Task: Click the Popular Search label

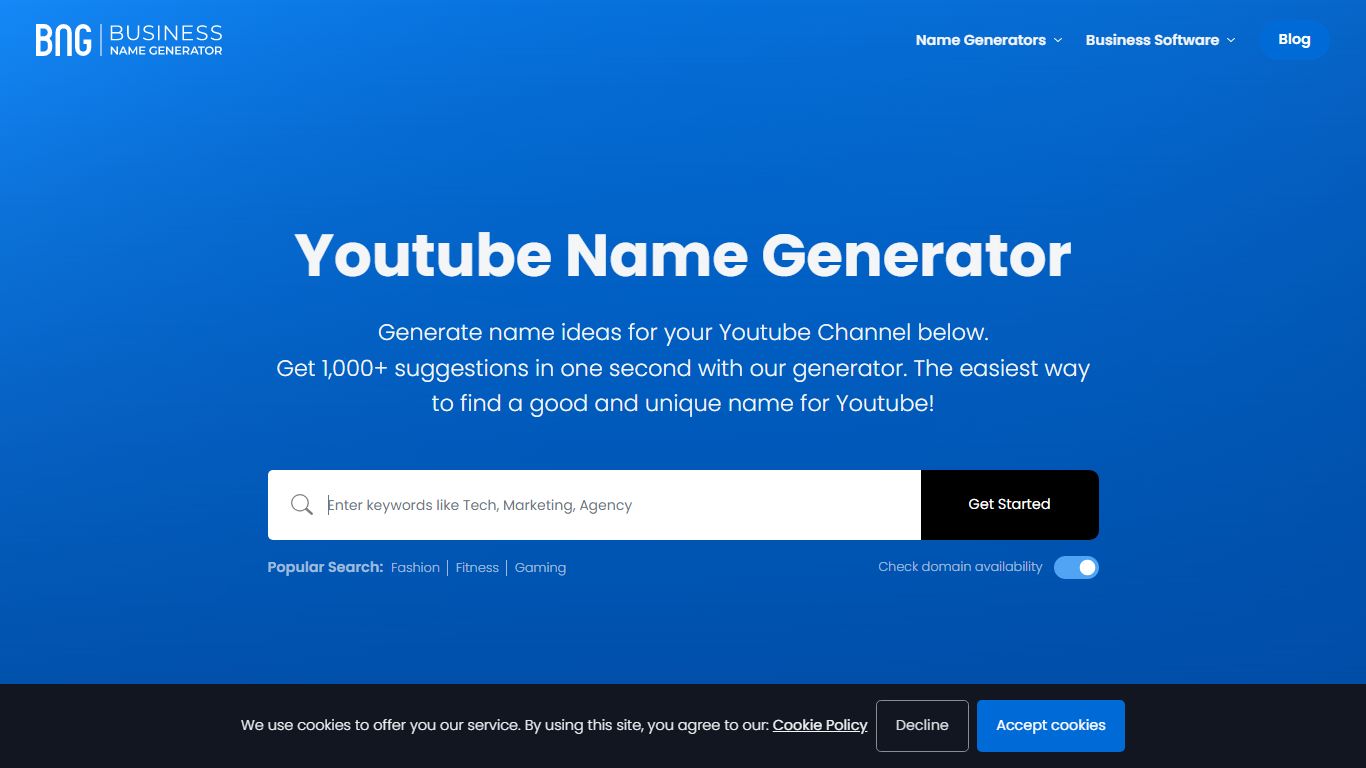Action: (325, 567)
